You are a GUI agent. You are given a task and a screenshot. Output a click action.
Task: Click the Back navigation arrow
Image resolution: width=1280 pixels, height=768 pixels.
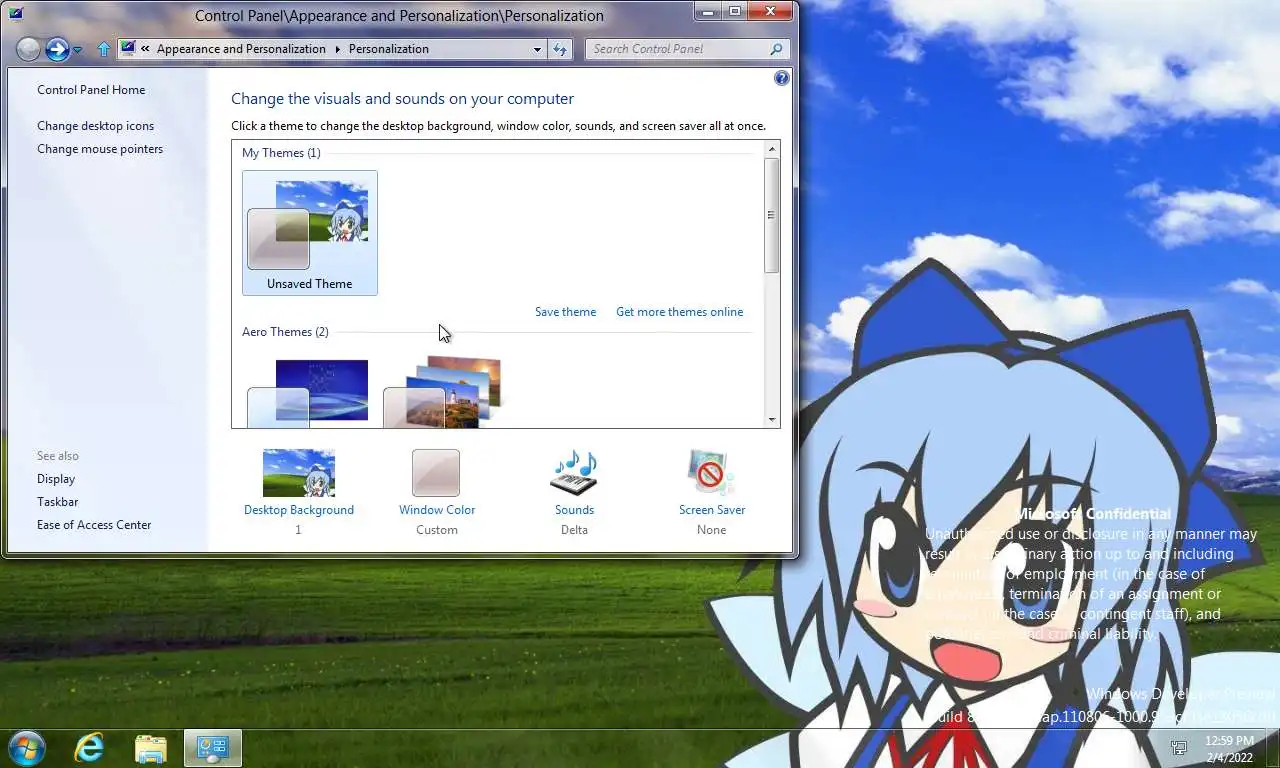29,48
